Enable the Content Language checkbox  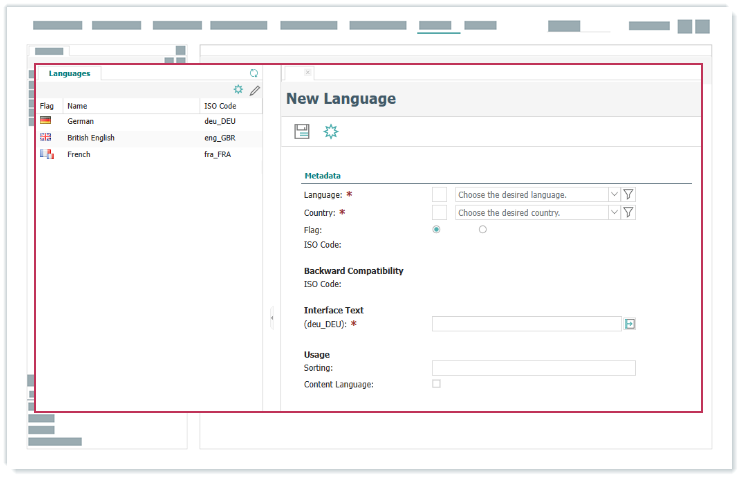[x=436, y=384]
